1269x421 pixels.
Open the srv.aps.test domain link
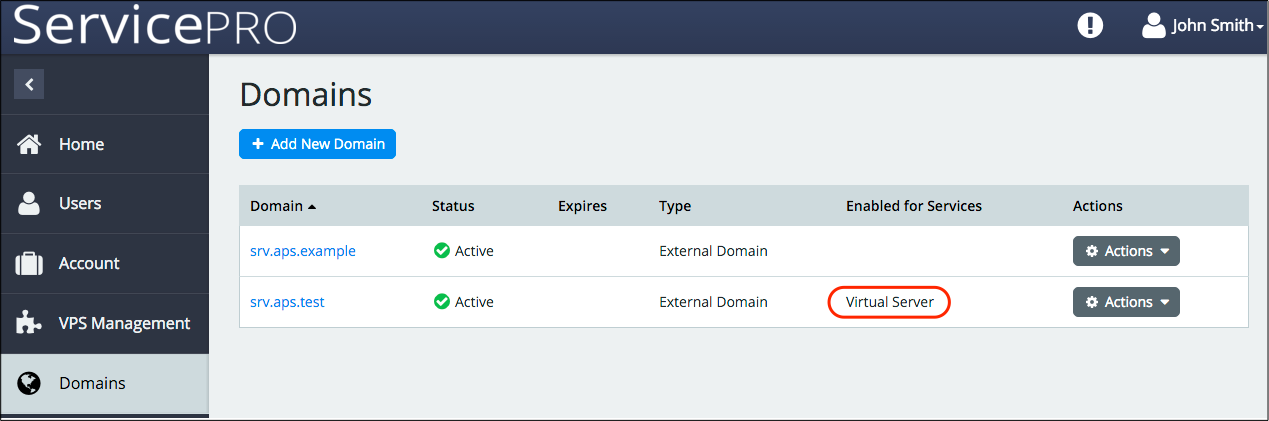tap(287, 302)
